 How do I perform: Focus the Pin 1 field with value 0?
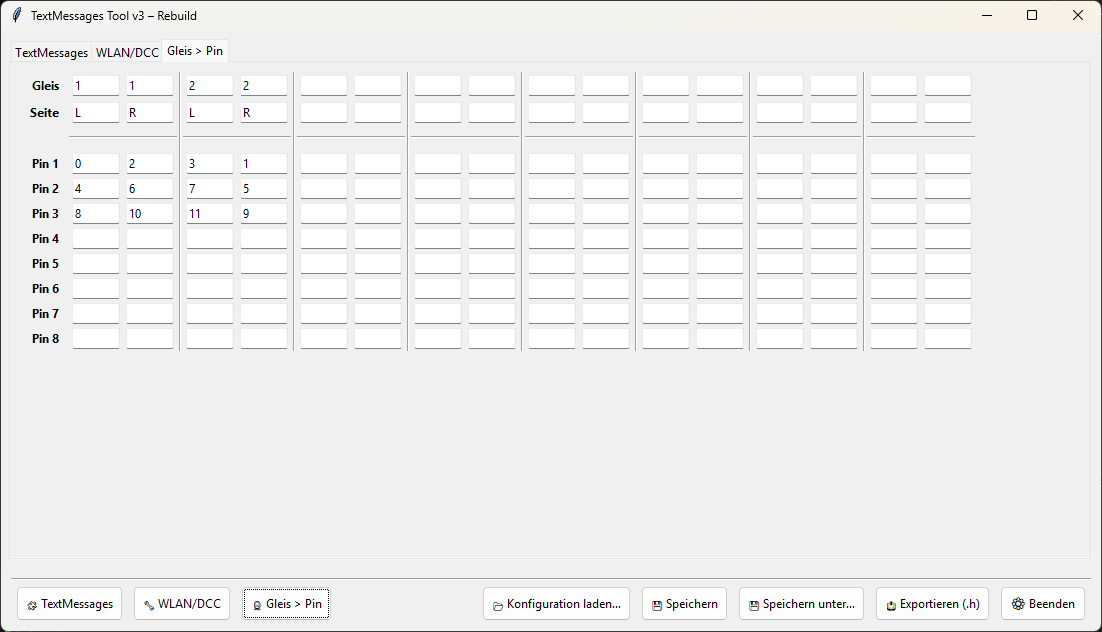point(95,163)
